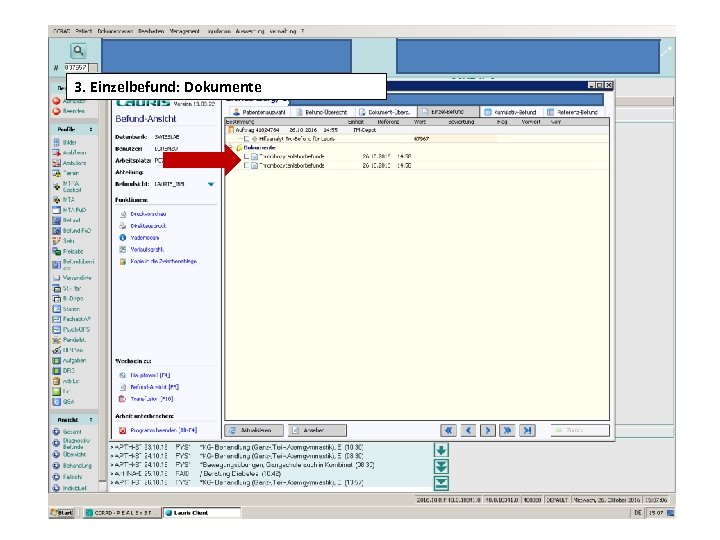Click the Druckvorschau printer icon
The height and width of the screenshot is (540, 720).
pyautogui.click(x=123, y=214)
